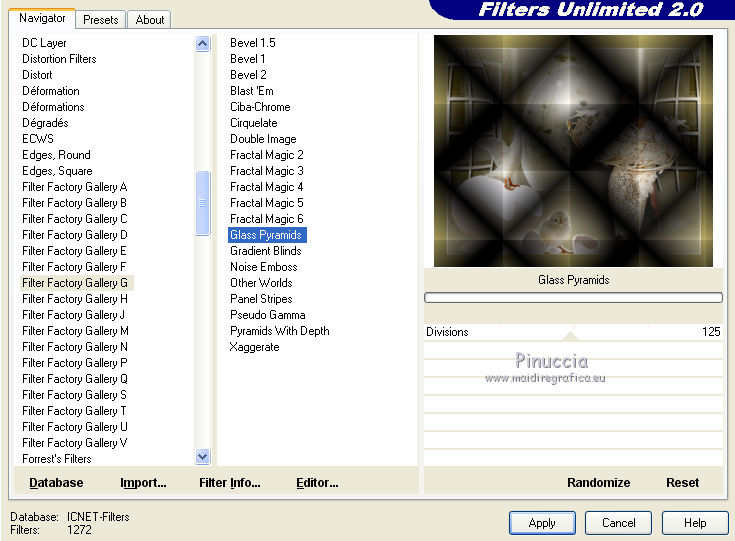This screenshot has height=541, width=735.
Task: Choose the Fractal Magic 5 filter
Action: pyautogui.click(x=267, y=203)
